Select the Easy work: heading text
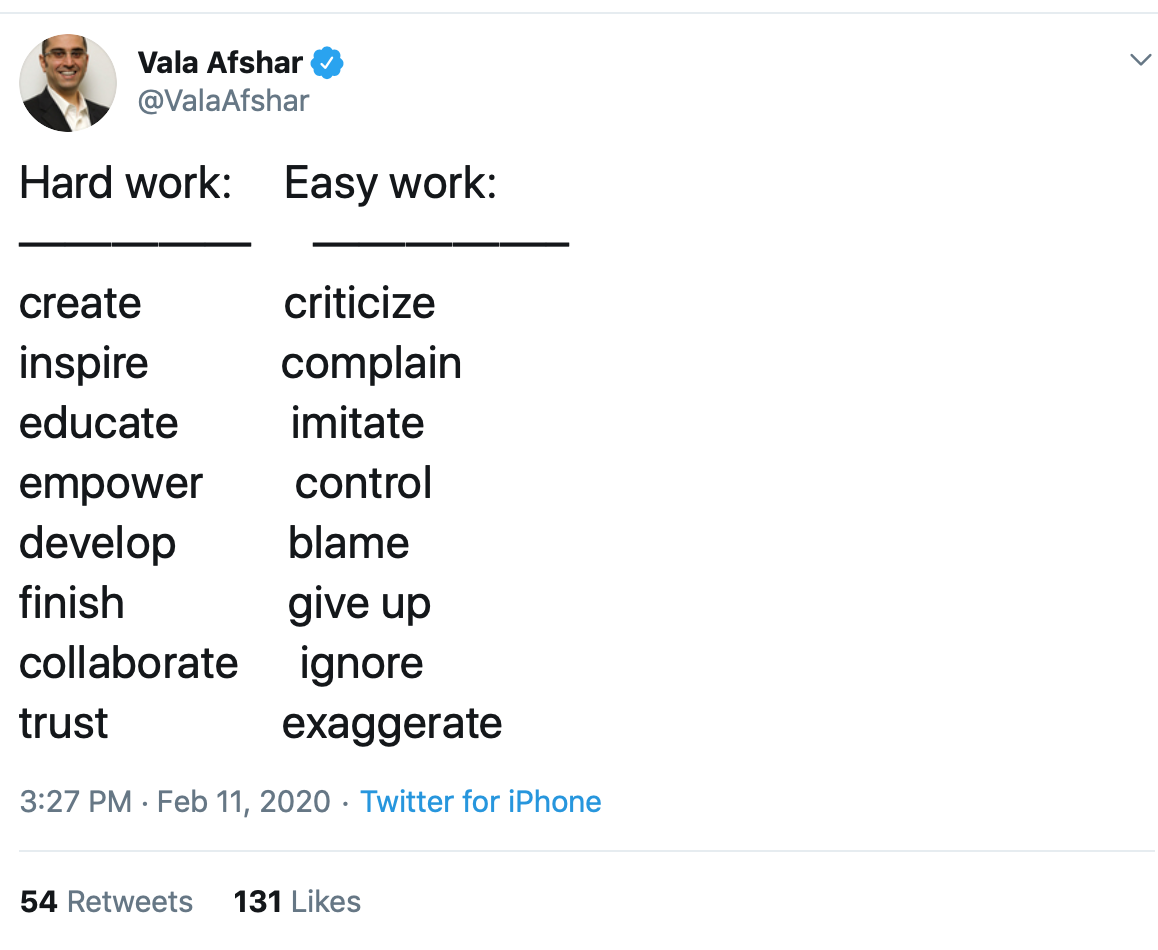Image resolution: width=1158 pixels, height=950 pixels. click(391, 184)
